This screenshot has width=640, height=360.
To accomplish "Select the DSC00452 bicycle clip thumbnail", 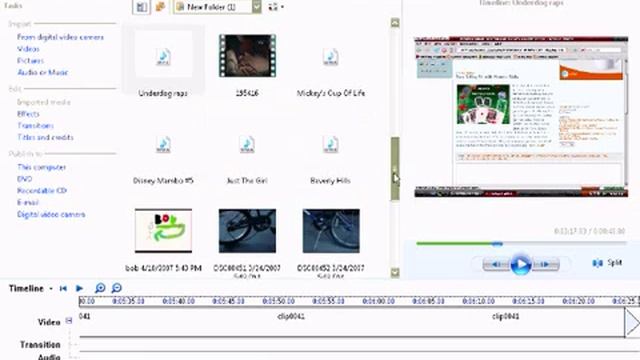I will (331, 231).
